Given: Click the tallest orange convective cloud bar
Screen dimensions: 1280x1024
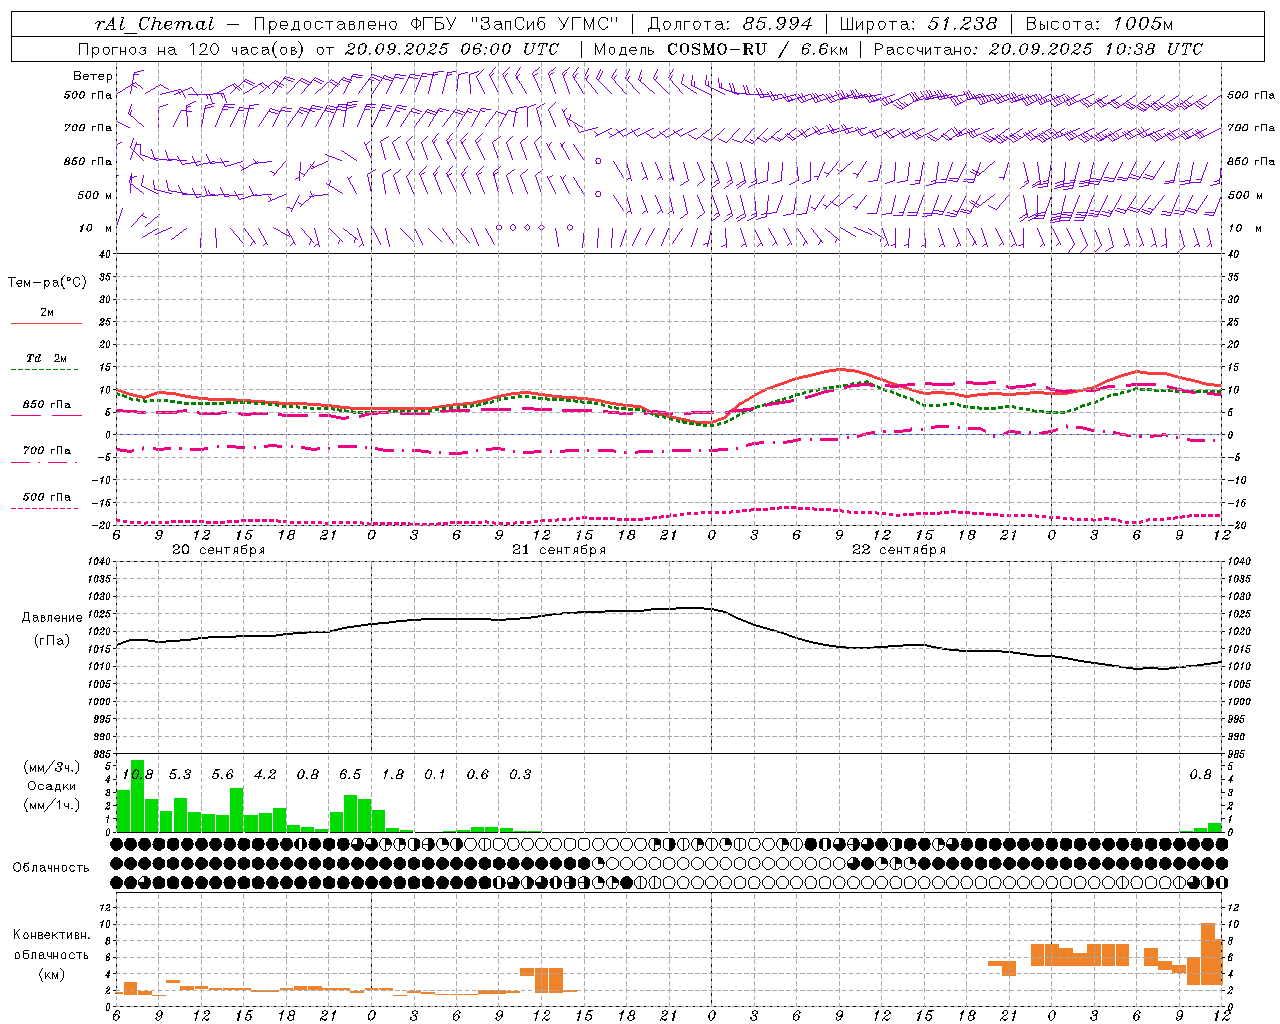Looking at the screenshot, I should click(1208, 955).
